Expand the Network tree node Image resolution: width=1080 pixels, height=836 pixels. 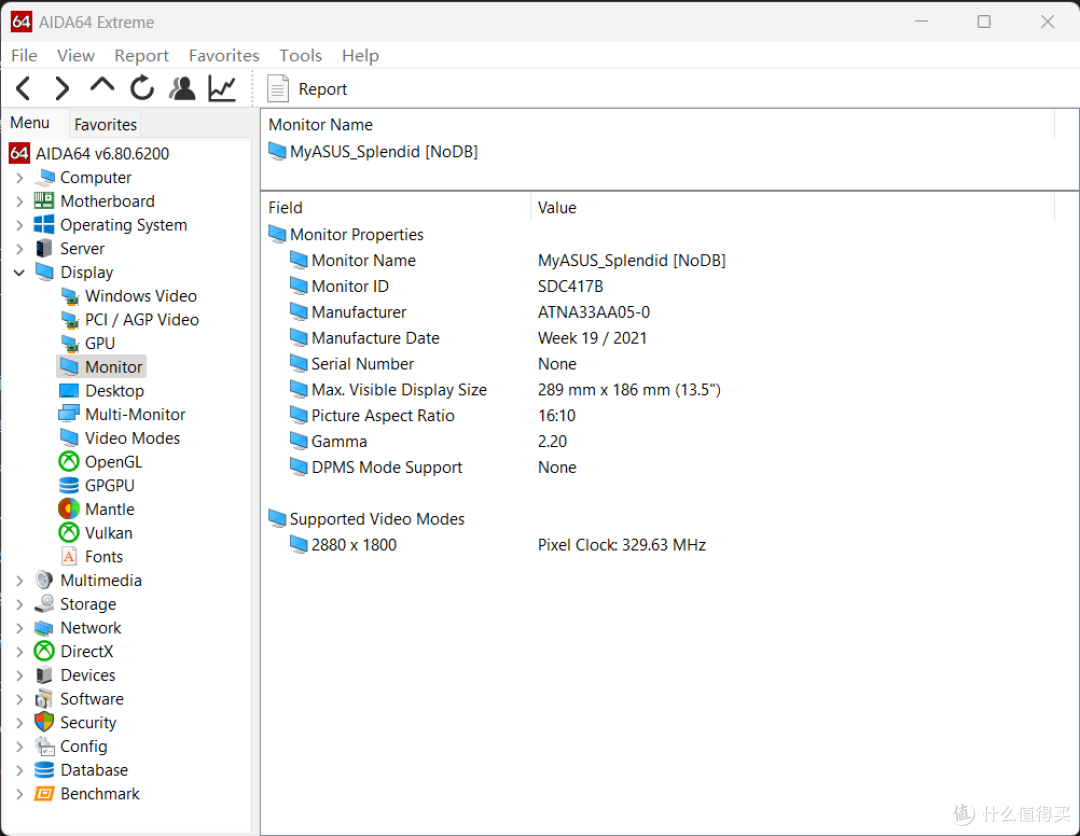tap(19, 628)
